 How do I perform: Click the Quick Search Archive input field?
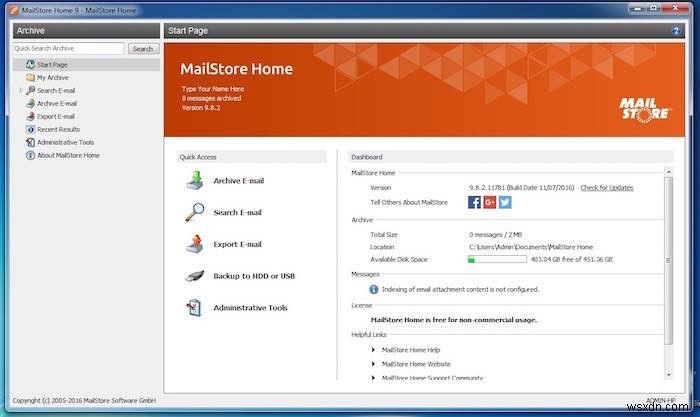pyautogui.click(x=70, y=48)
